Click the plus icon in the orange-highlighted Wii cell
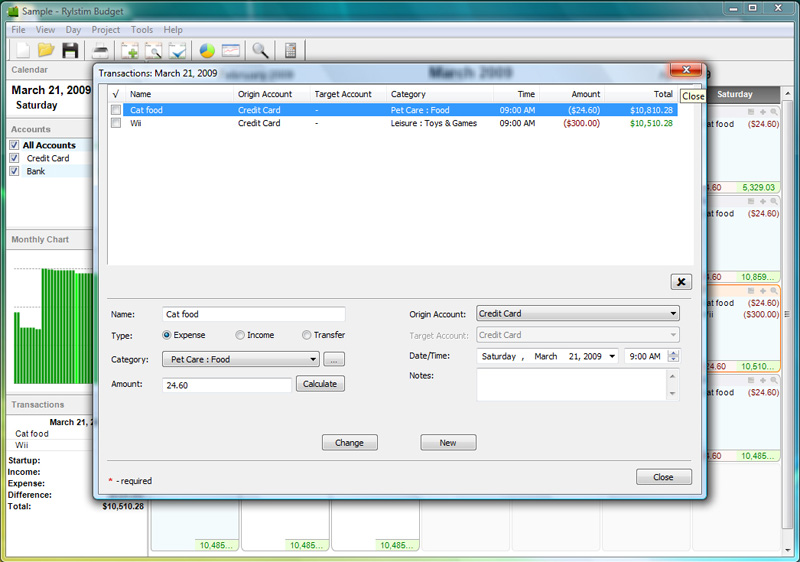 (x=762, y=291)
